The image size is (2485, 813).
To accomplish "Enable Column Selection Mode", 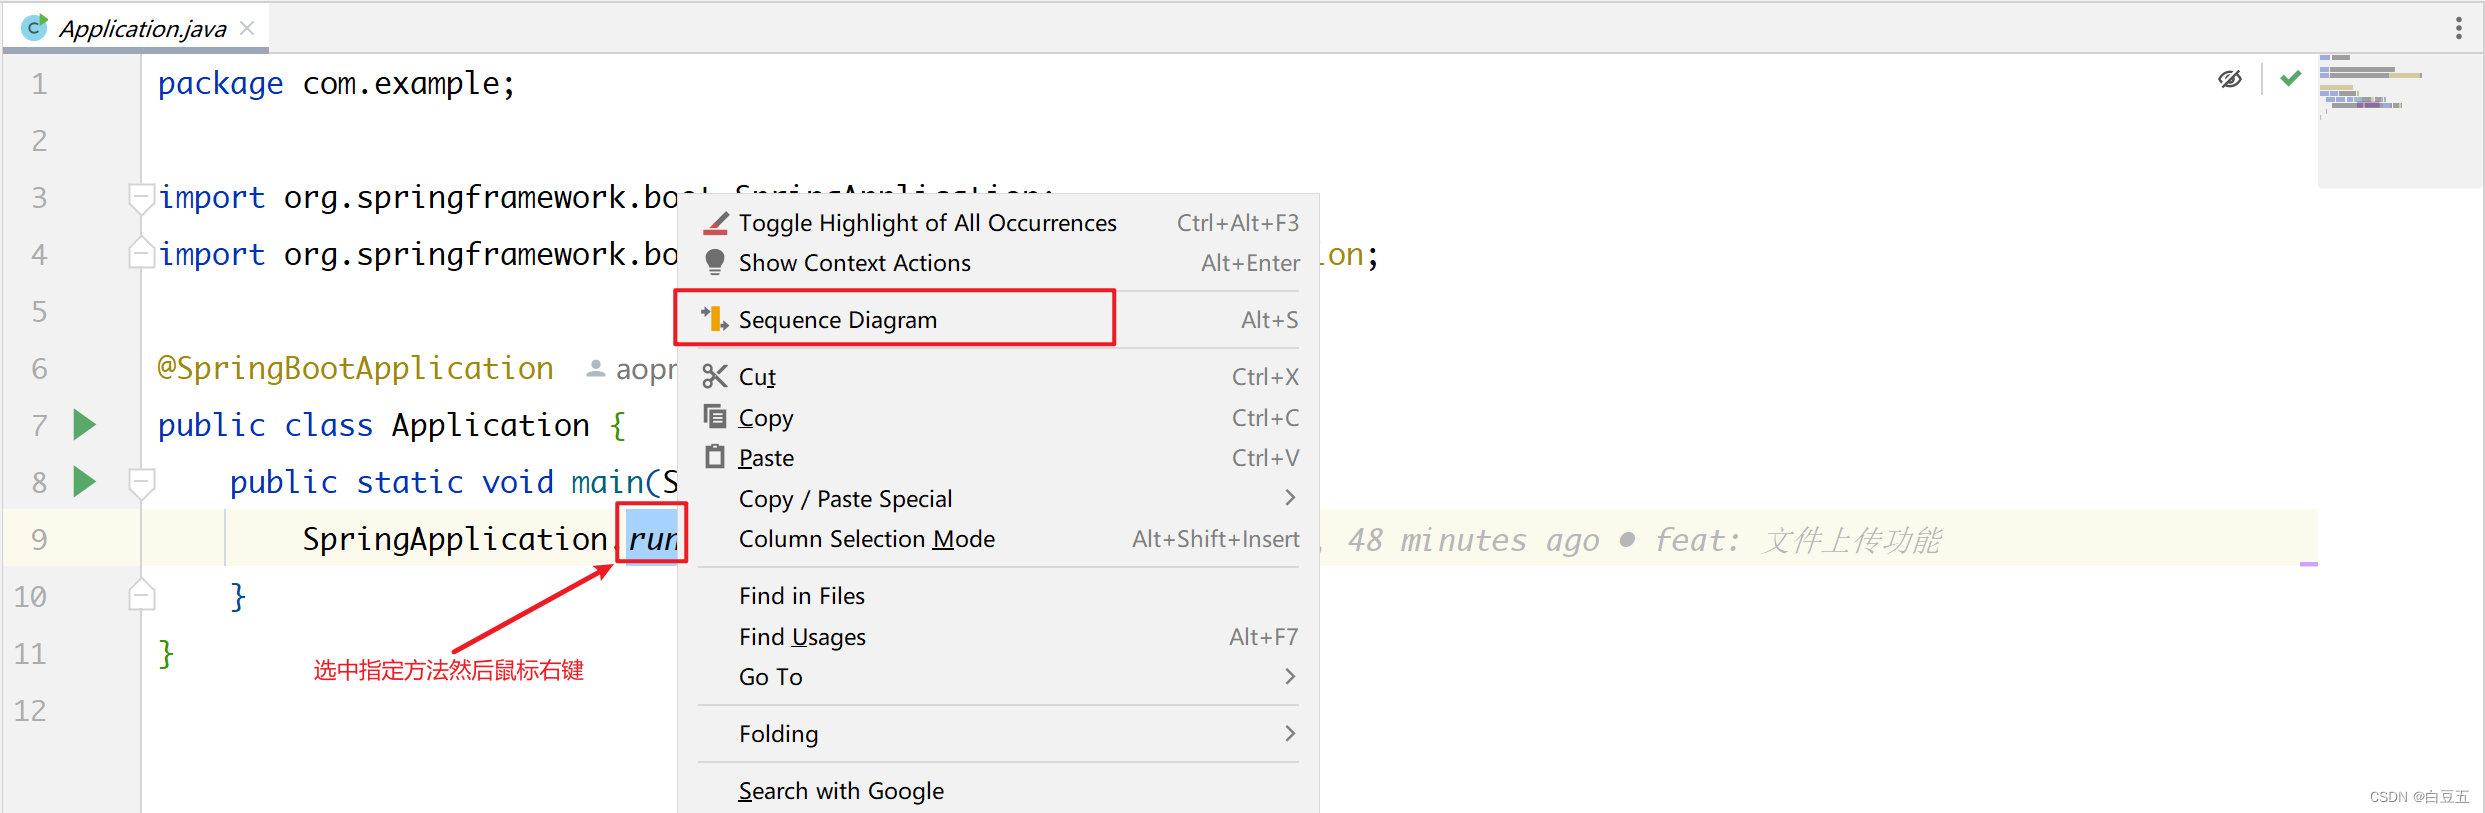I will point(998,539).
